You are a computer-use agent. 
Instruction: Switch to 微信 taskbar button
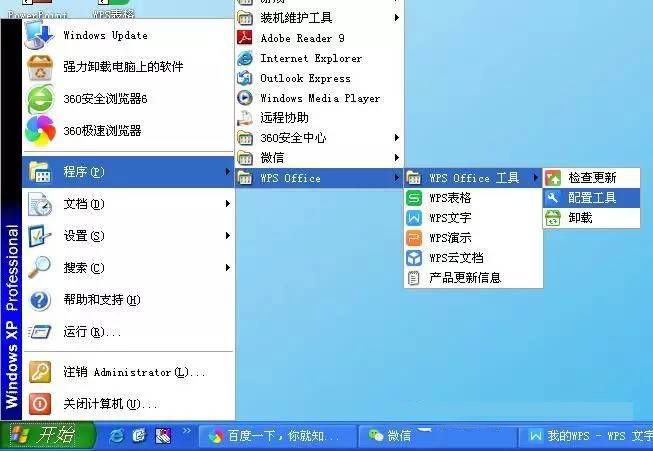coord(436,436)
